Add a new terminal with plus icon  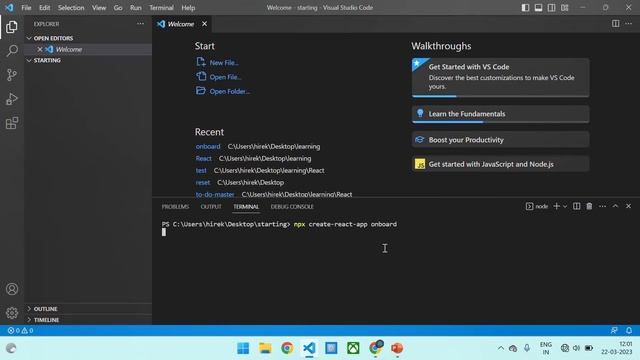click(556, 207)
